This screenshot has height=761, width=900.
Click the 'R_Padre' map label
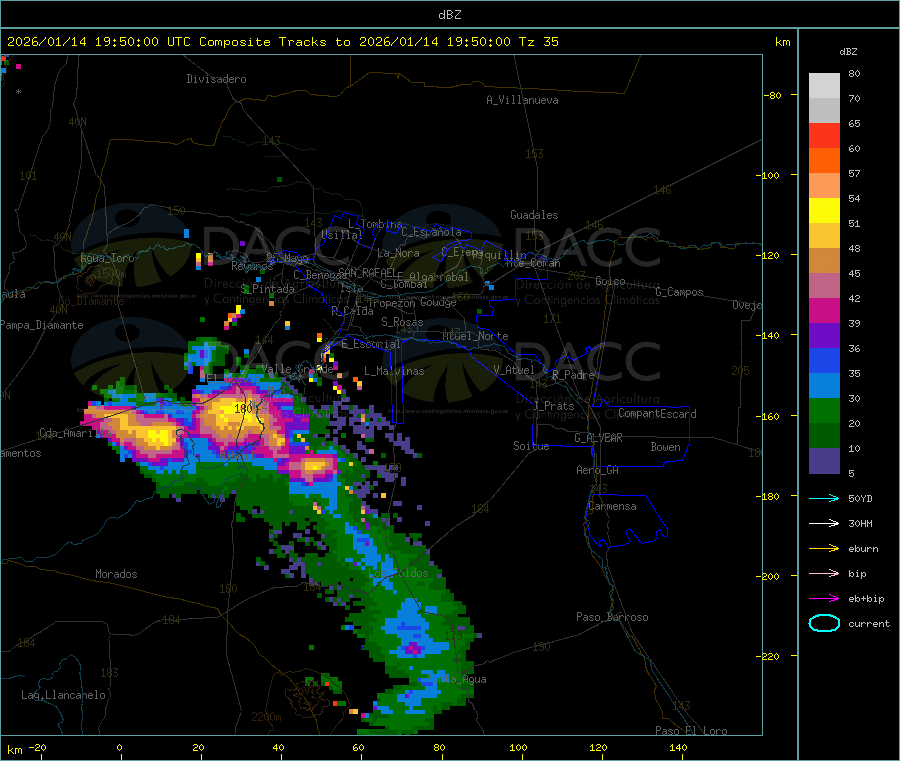pos(573,375)
